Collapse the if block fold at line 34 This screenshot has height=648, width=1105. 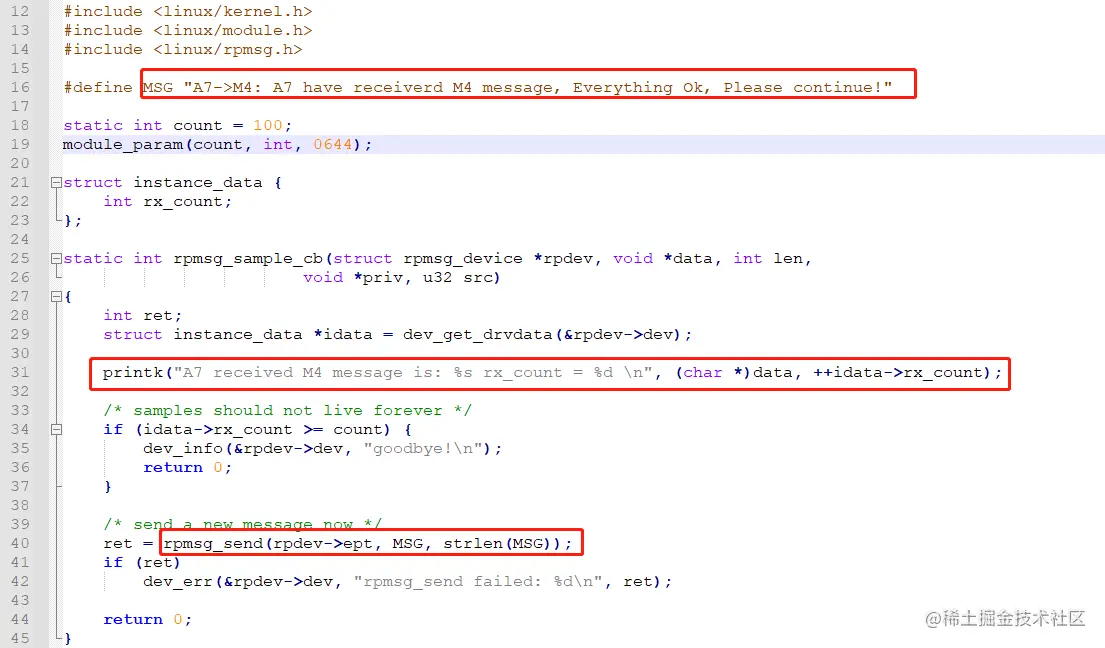point(56,430)
